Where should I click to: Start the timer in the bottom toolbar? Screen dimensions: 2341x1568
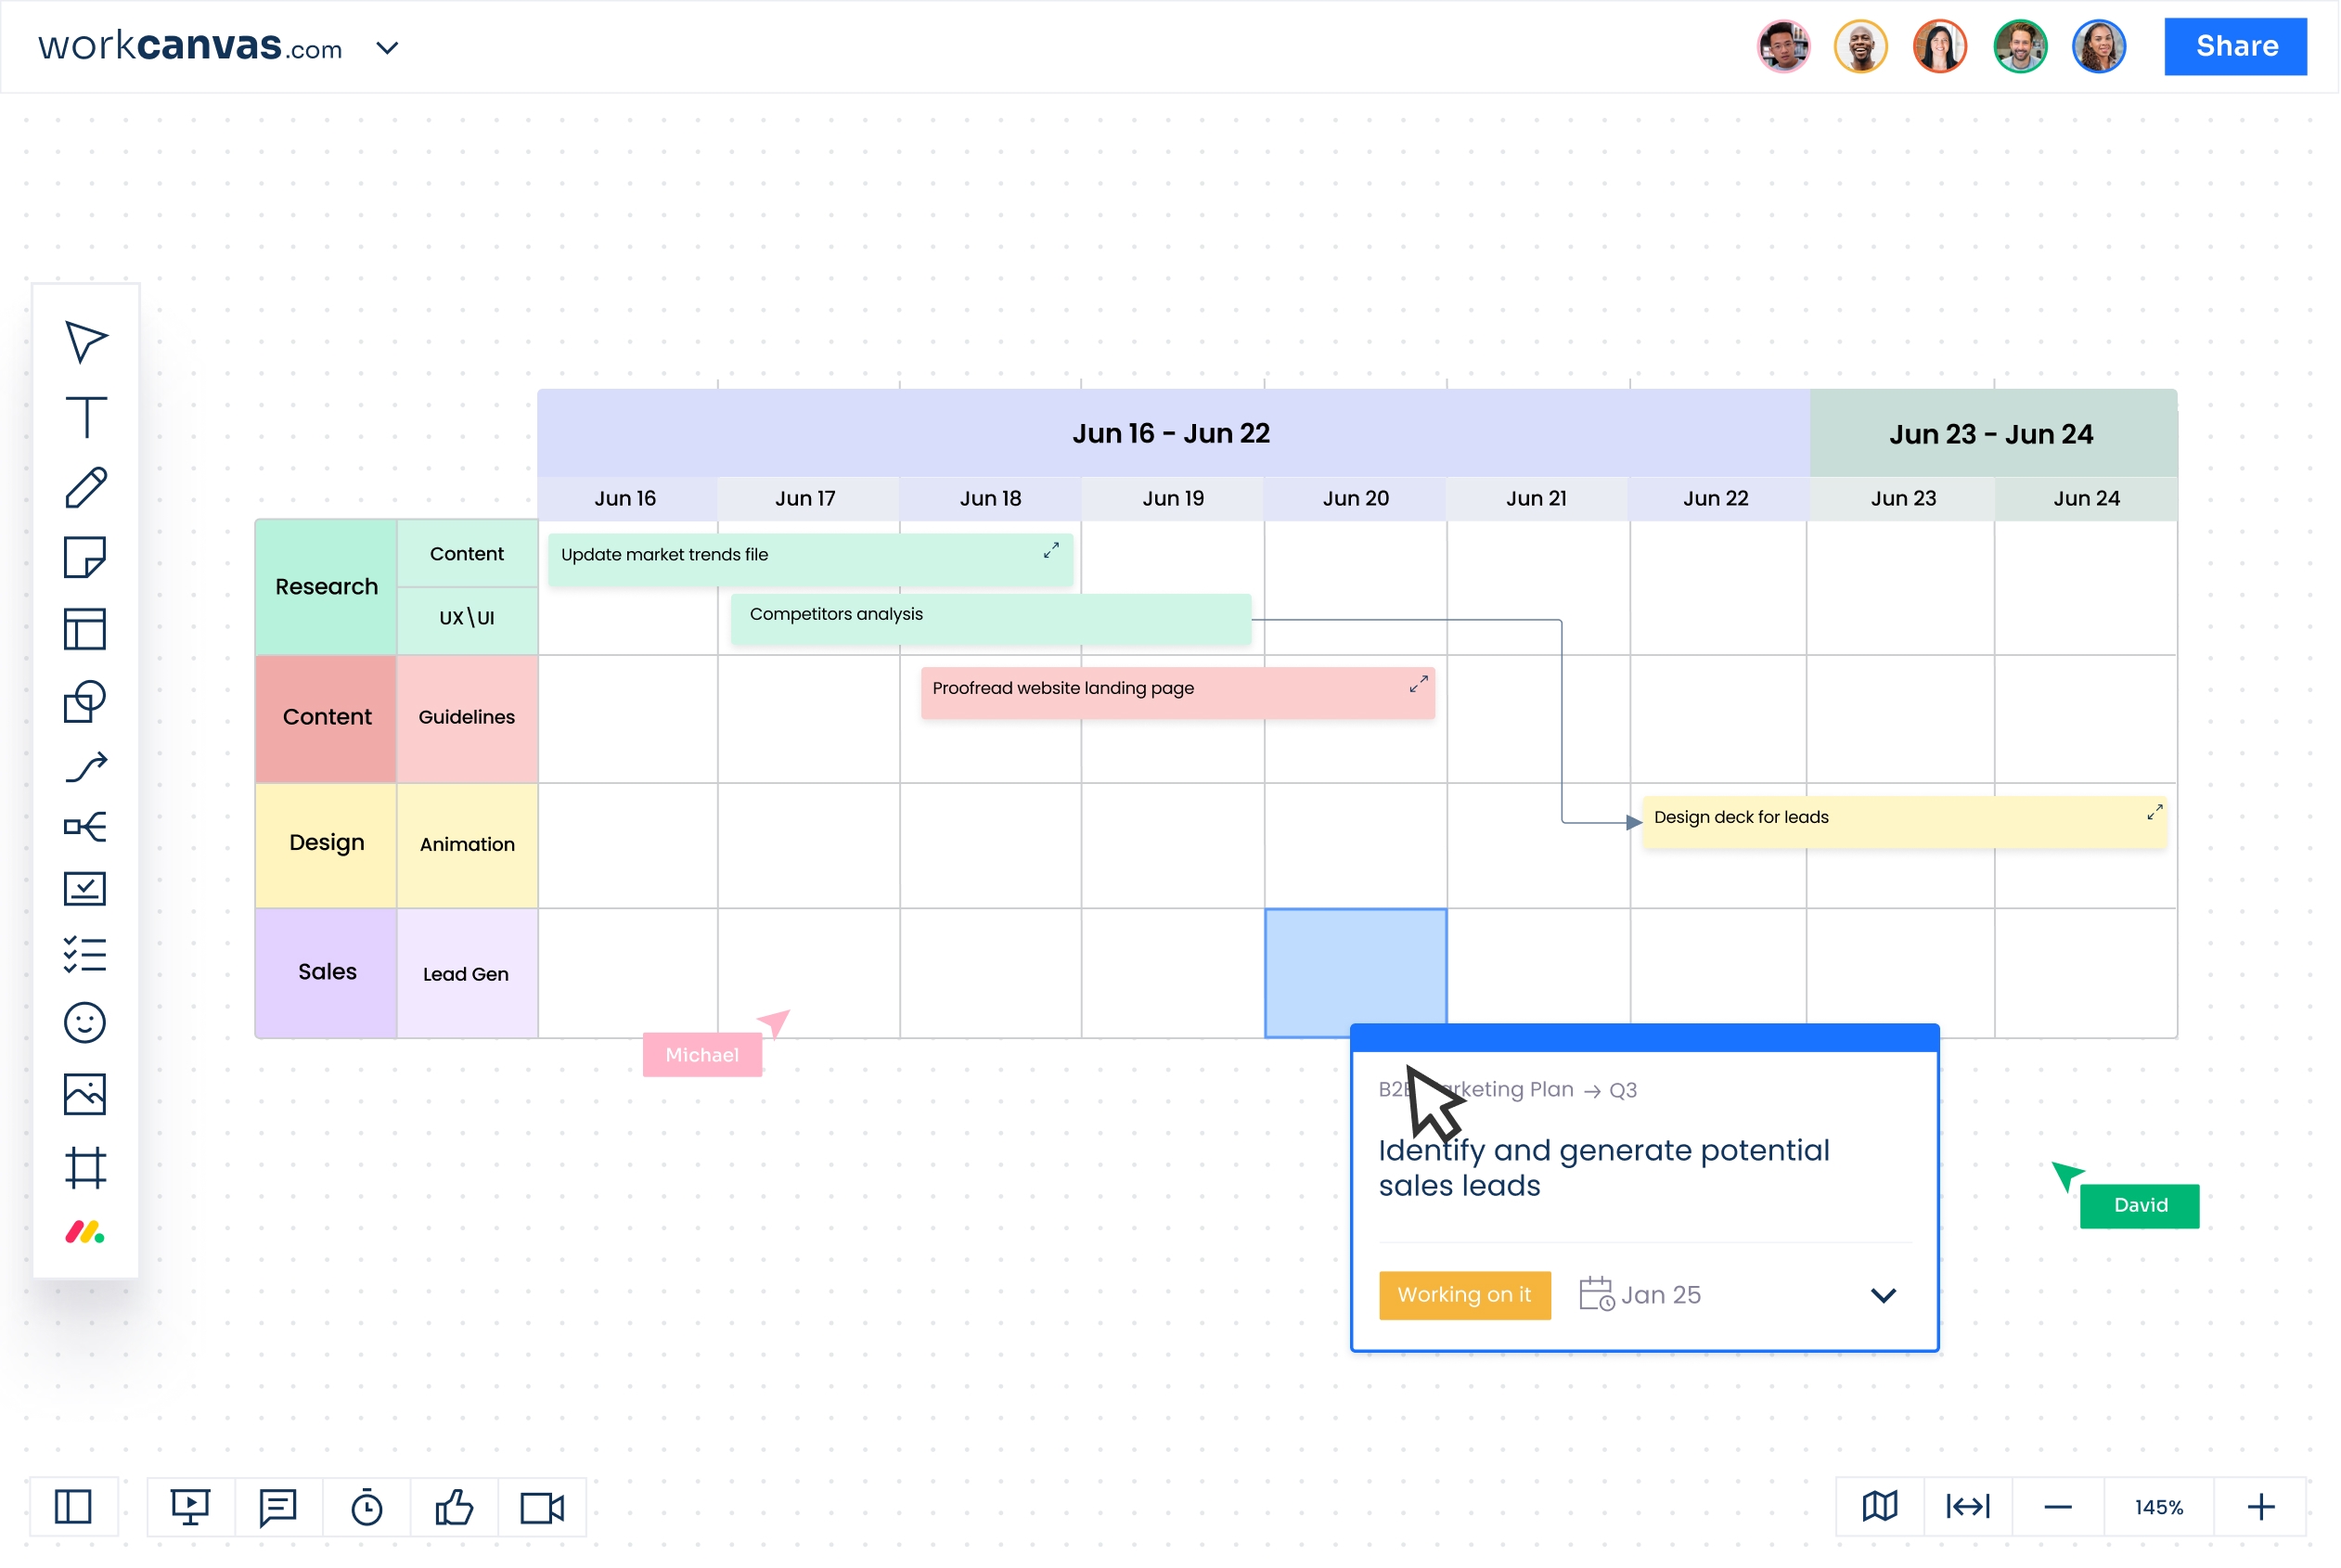[367, 1507]
